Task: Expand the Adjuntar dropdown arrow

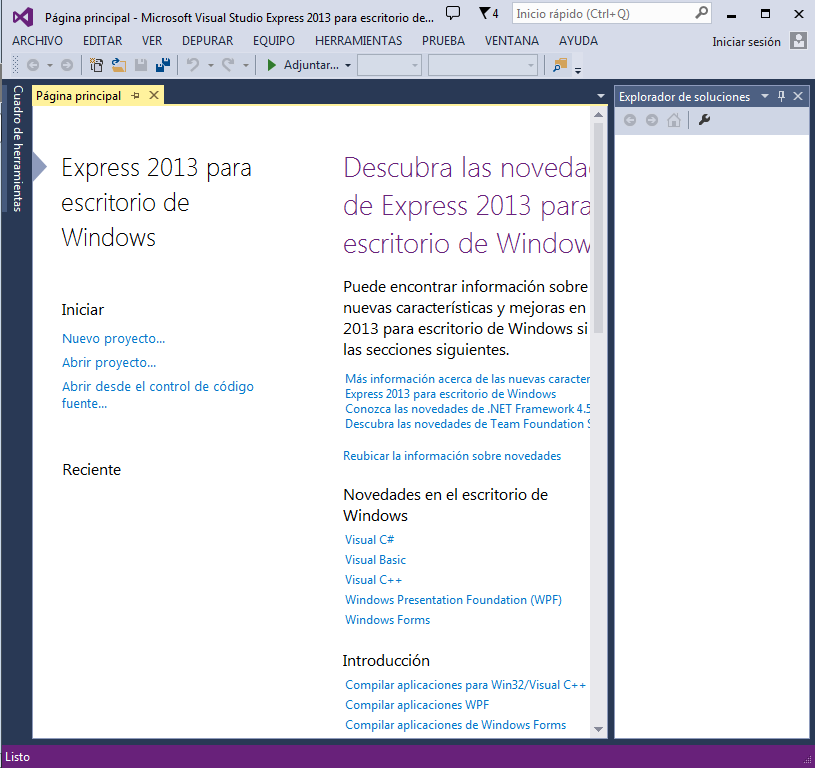Action: tap(348, 65)
